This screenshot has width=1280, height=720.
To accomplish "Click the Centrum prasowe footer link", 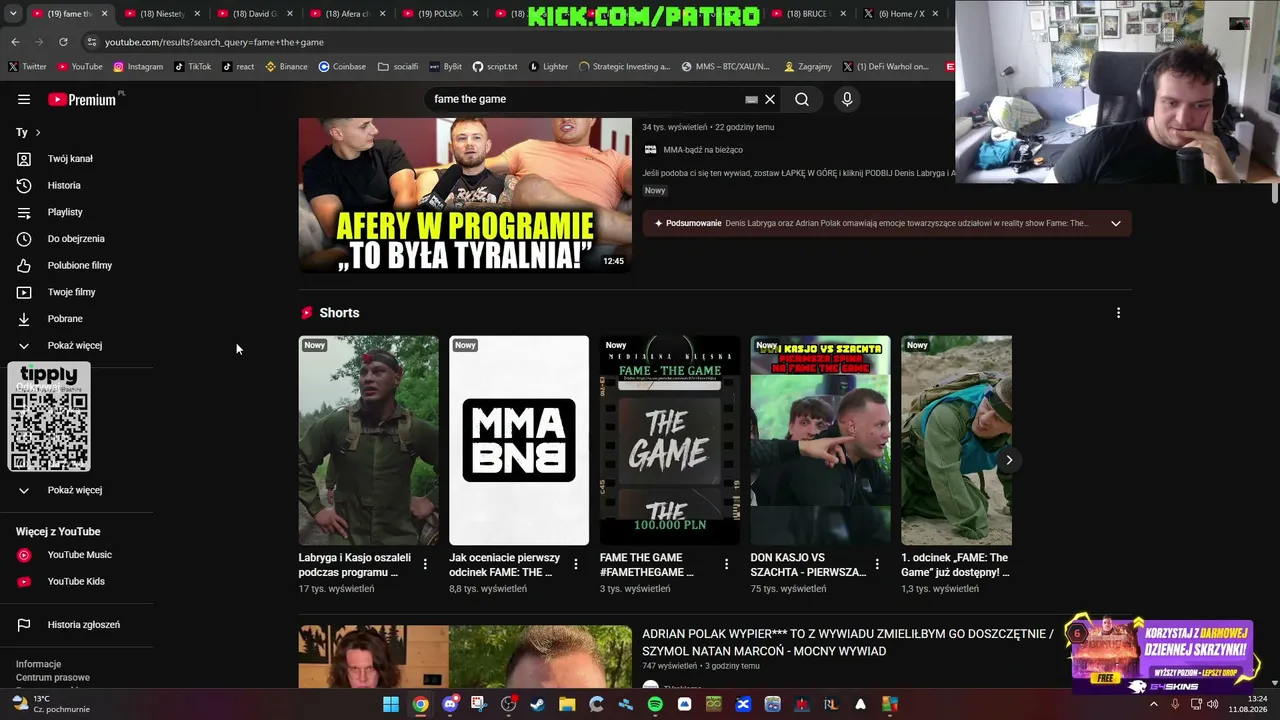I will click(52, 677).
